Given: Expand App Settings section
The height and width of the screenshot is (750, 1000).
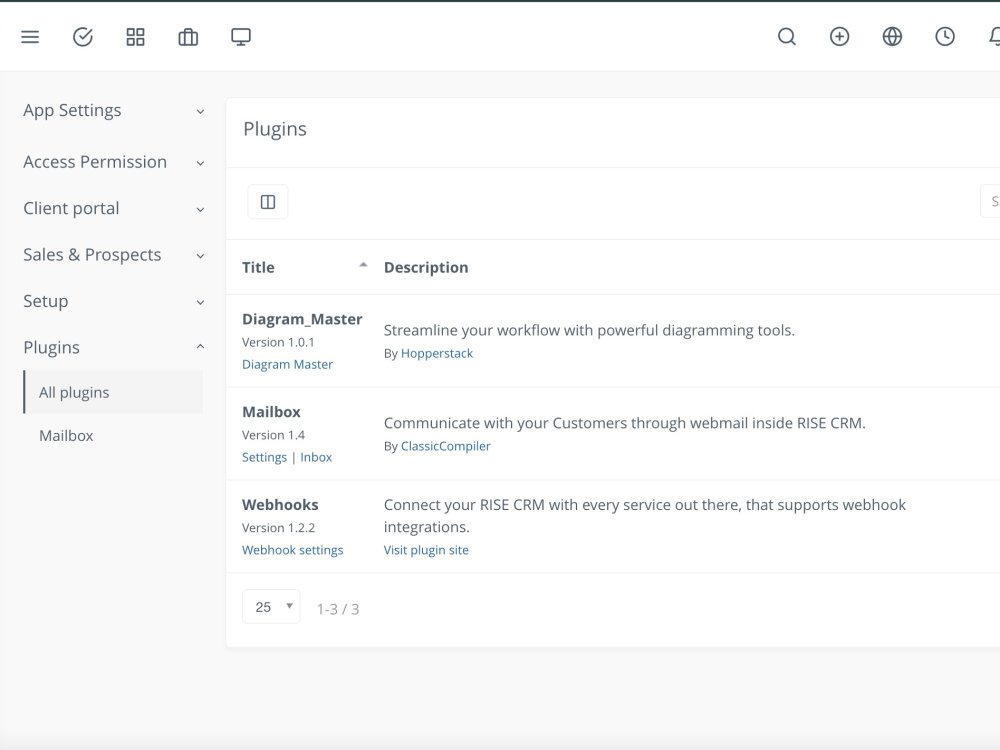Looking at the screenshot, I should pos(114,110).
